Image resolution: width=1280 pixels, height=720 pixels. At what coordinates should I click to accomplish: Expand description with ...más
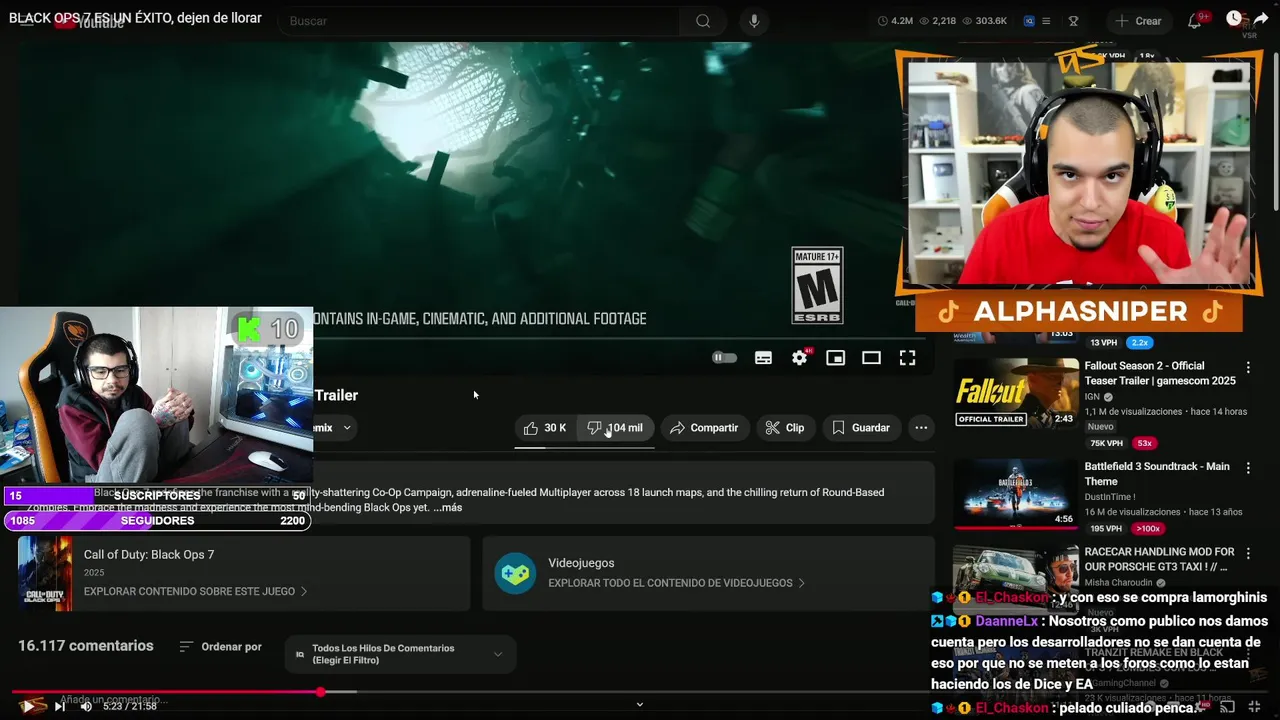coord(448,508)
